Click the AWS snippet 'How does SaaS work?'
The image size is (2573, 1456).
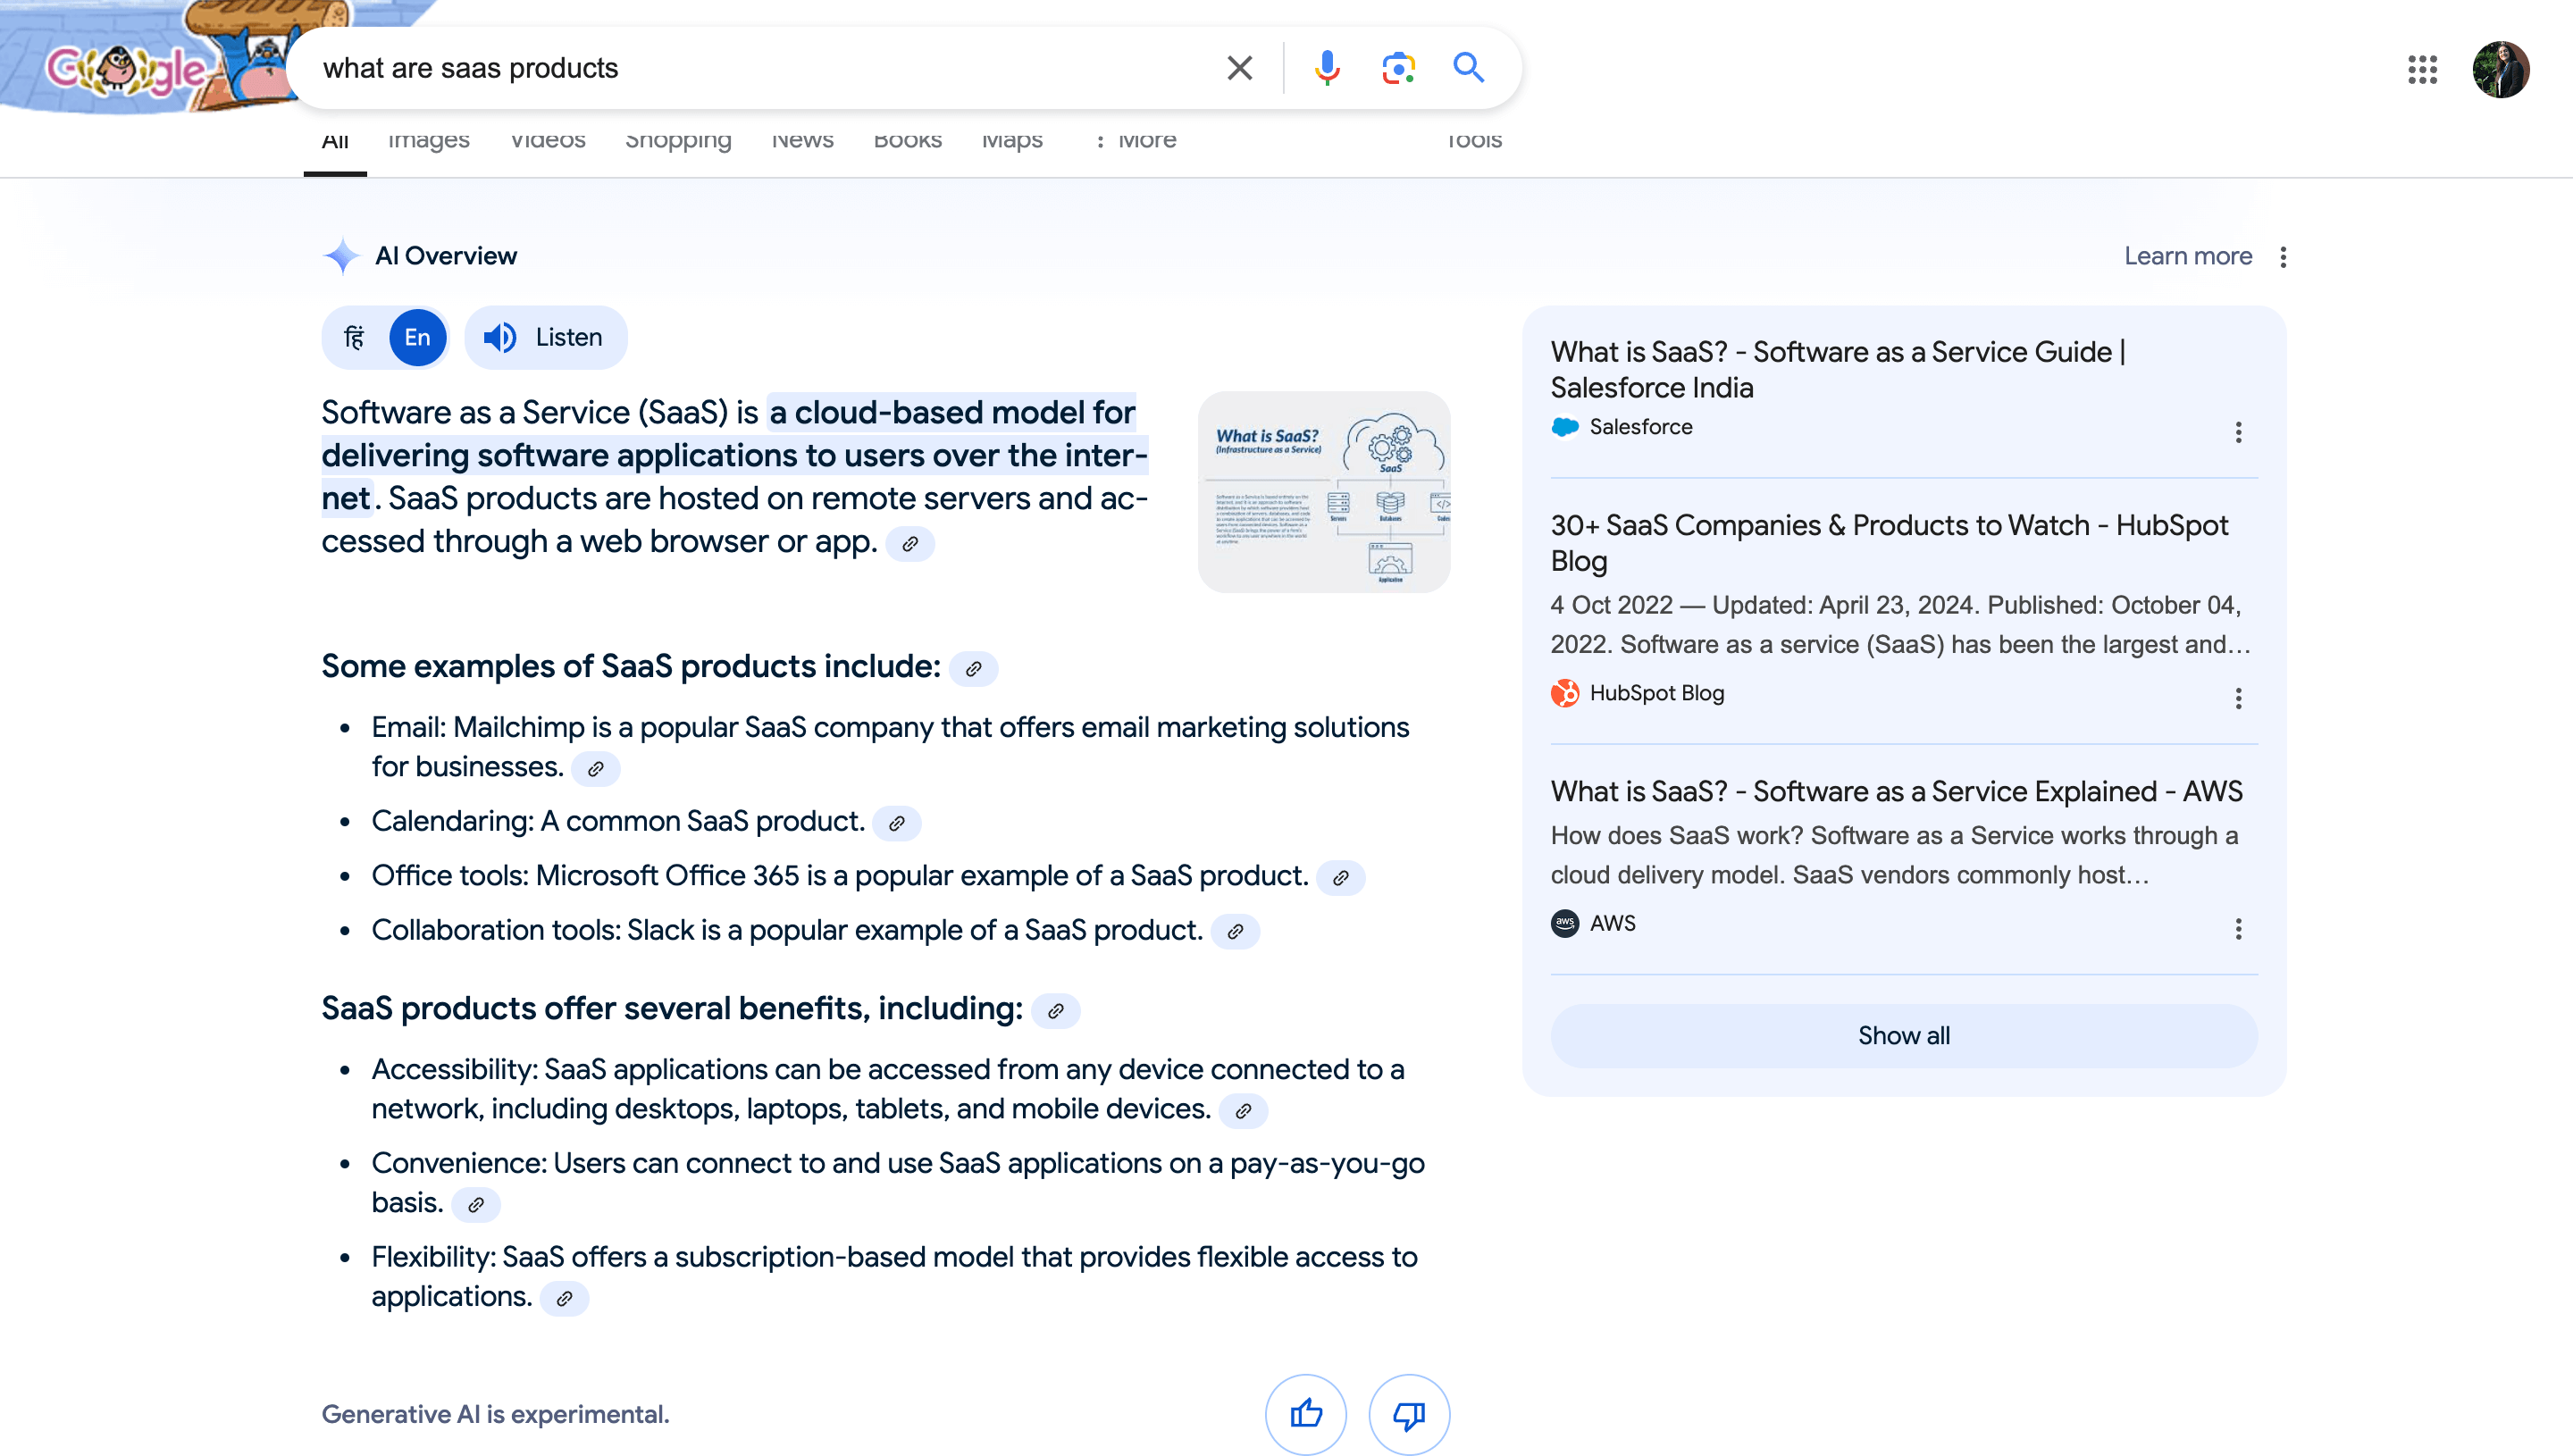pyautogui.click(x=1895, y=856)
